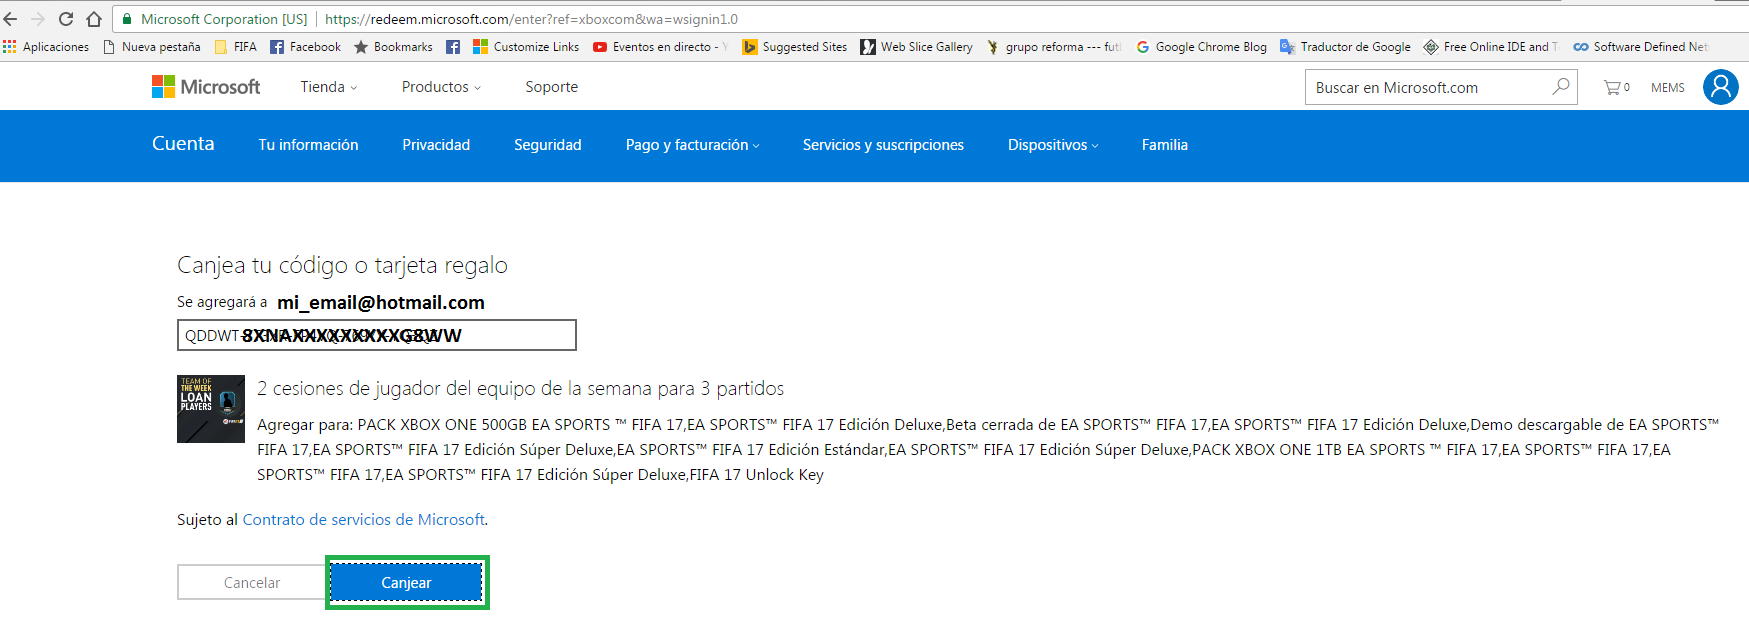This screenshot has width=1749, height=622.
Task: Click the browser home icon
Action: point(94,19)
